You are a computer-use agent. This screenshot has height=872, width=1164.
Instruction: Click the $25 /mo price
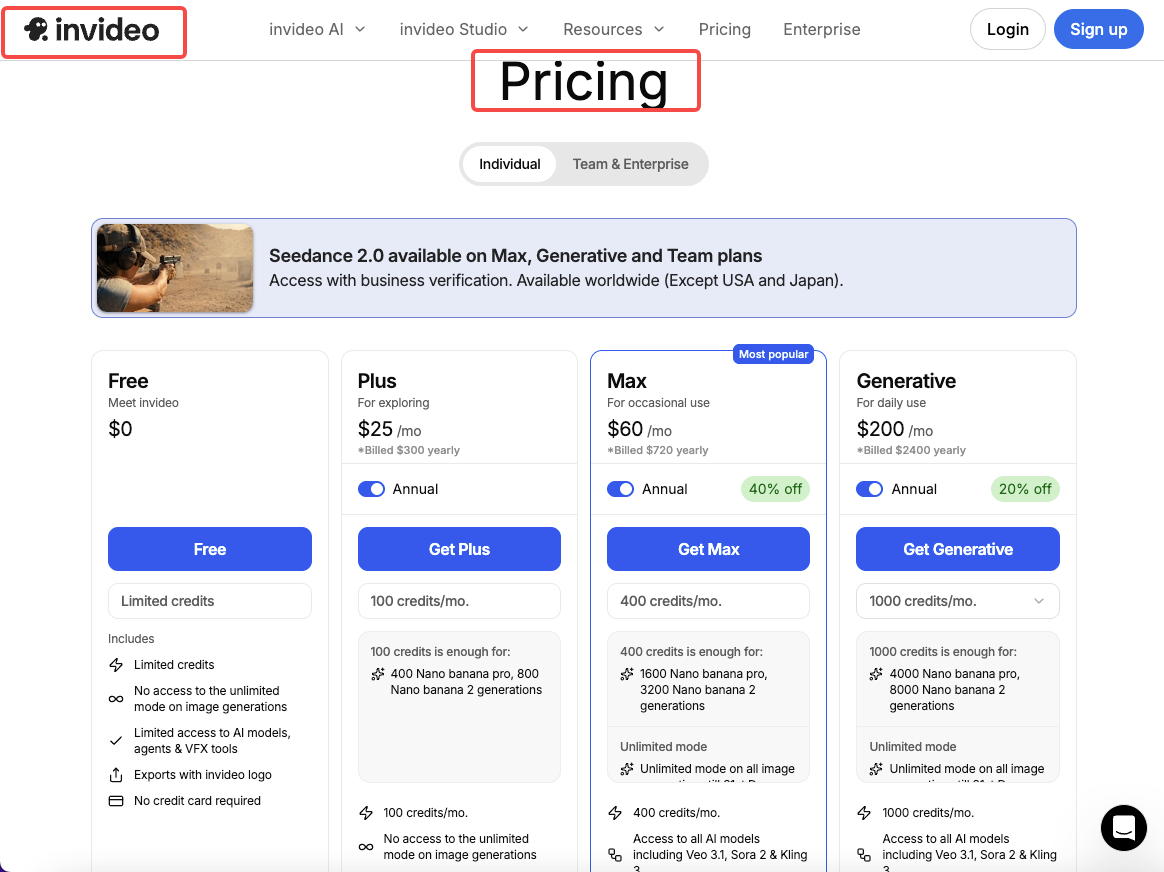390,430
